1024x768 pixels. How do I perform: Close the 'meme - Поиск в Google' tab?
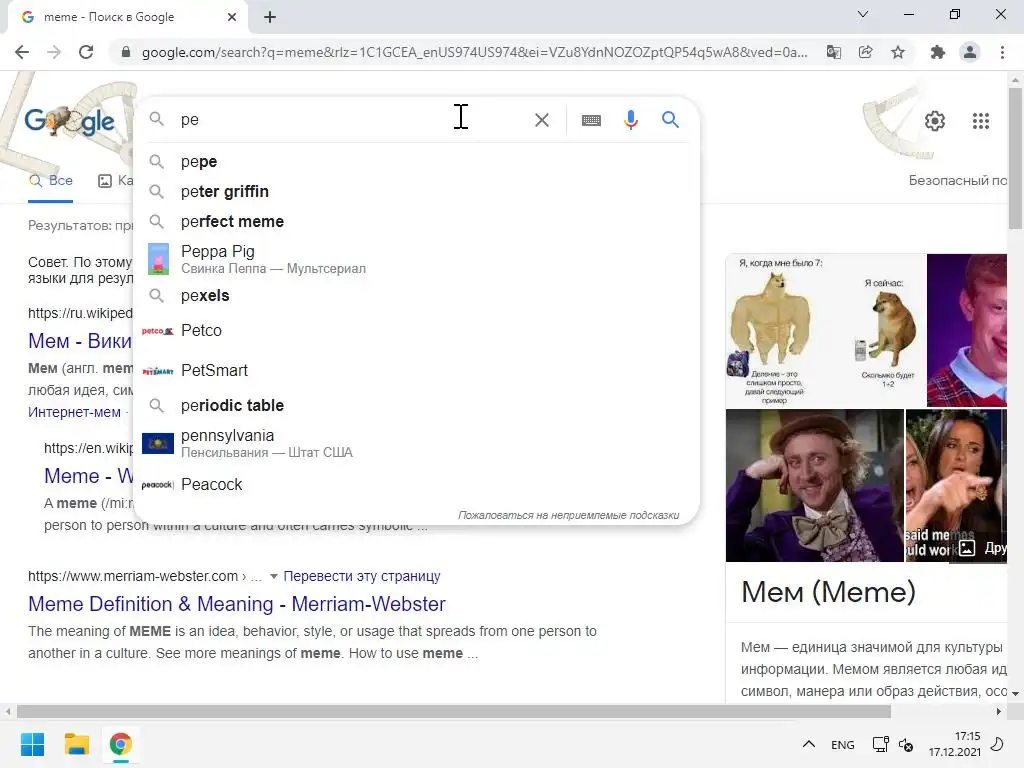click(232, 17)
